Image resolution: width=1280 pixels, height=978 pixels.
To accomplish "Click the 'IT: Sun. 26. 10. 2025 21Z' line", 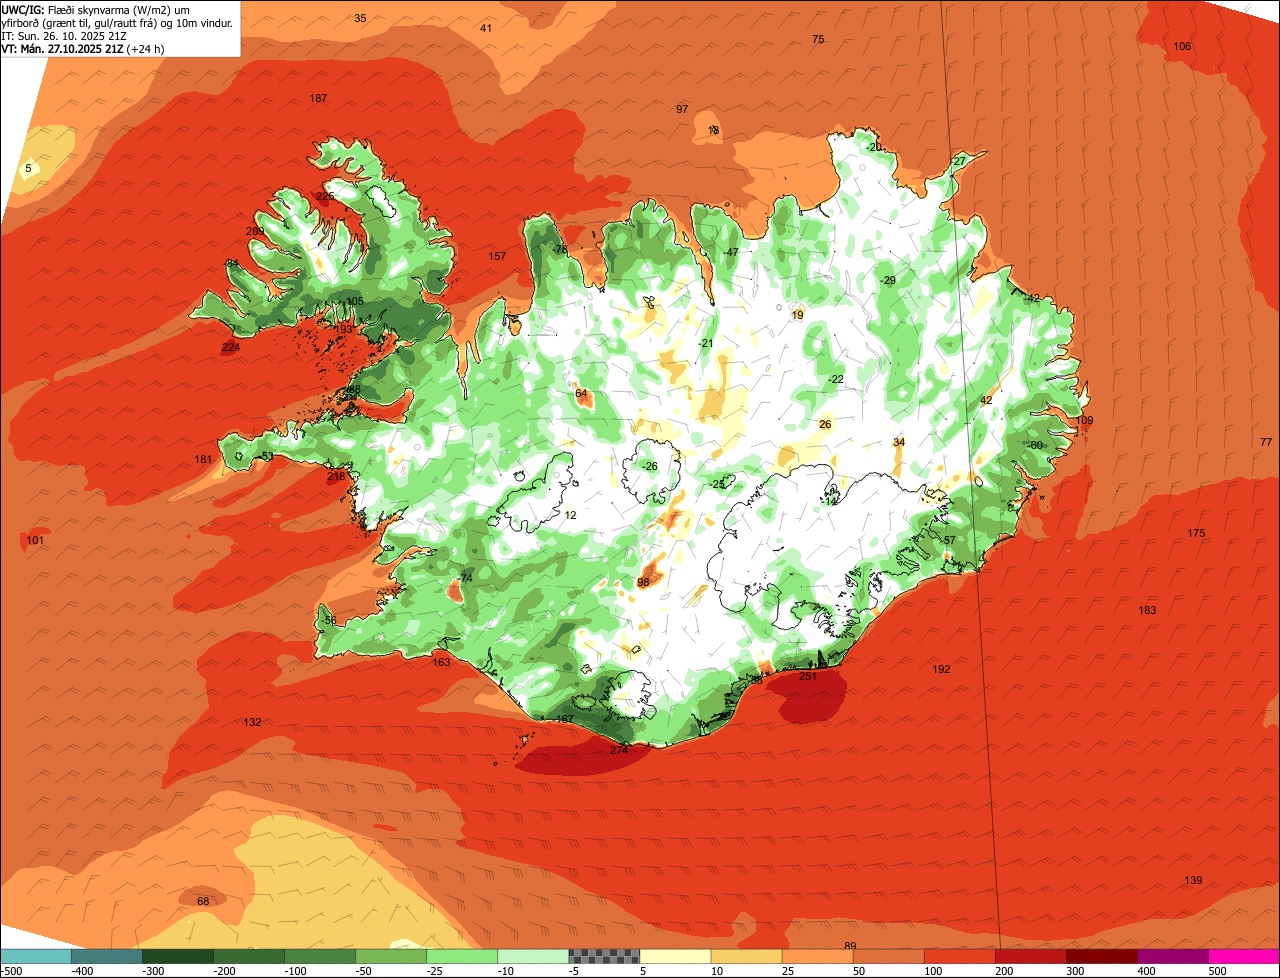I will coord(64,35).
